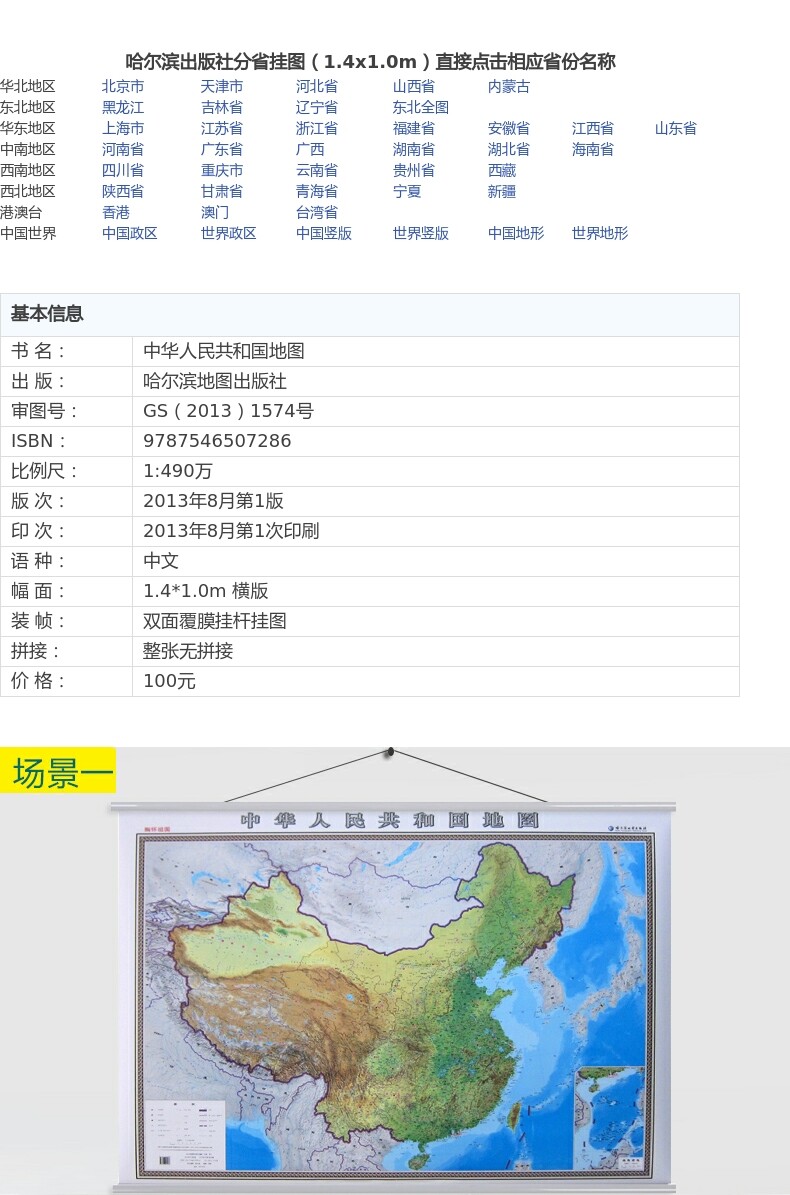Open the 贵州省 map link

(414, 170)
